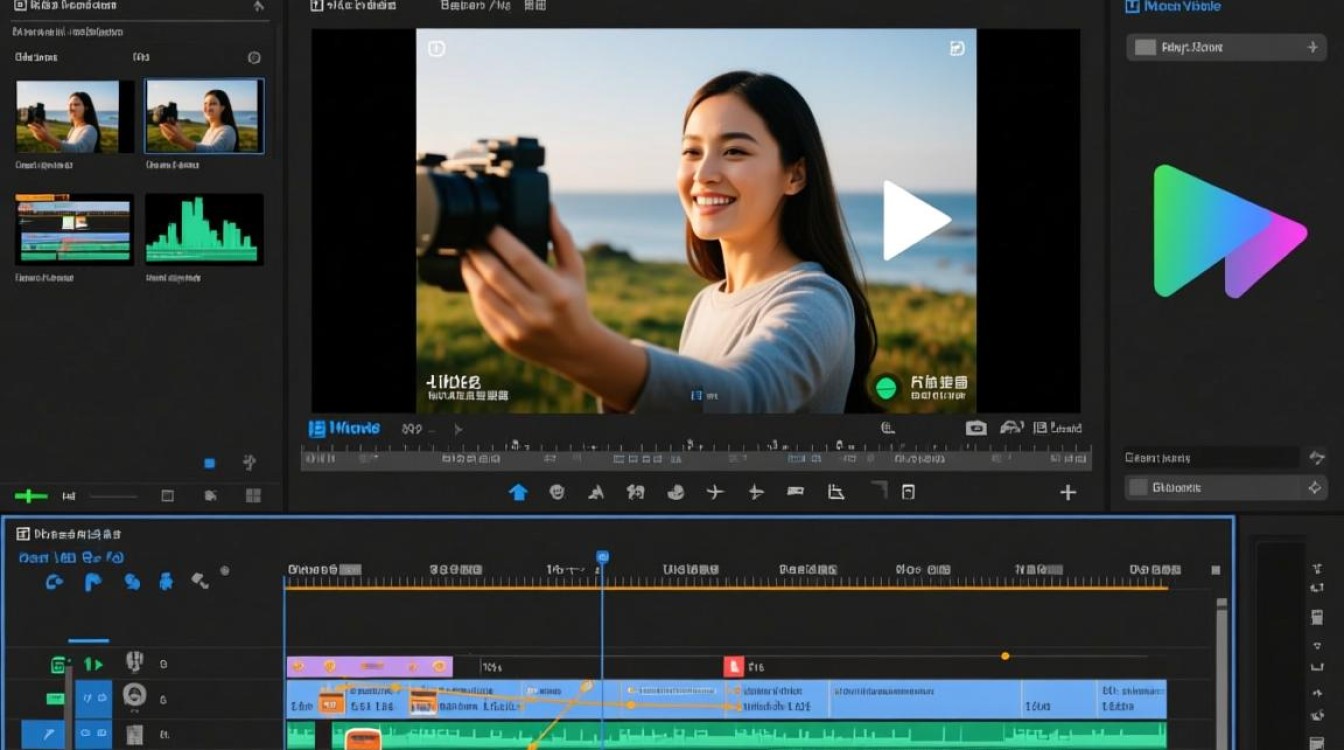Image resolution: width=1344 pixels, height=750 pixels.
Task: Click the blue pen button on third track
Action: pyautogui.click(x=43, y=735)
